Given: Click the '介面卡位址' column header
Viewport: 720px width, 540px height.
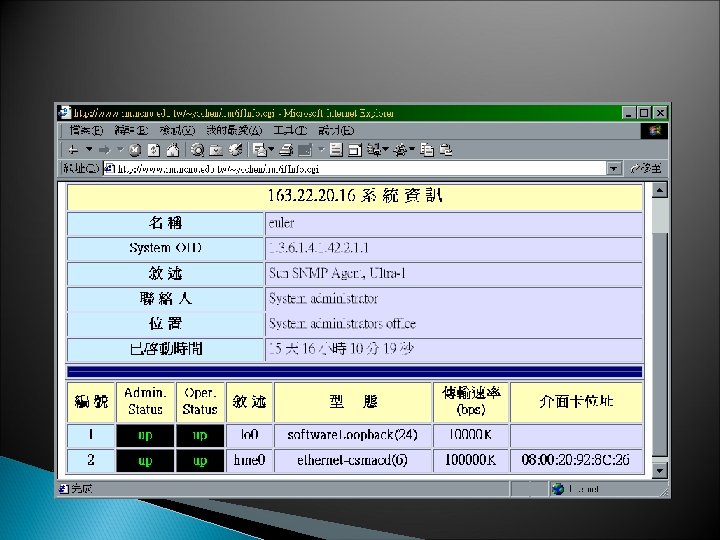Looking at the screenshot, I should click(x=576, y=401).
